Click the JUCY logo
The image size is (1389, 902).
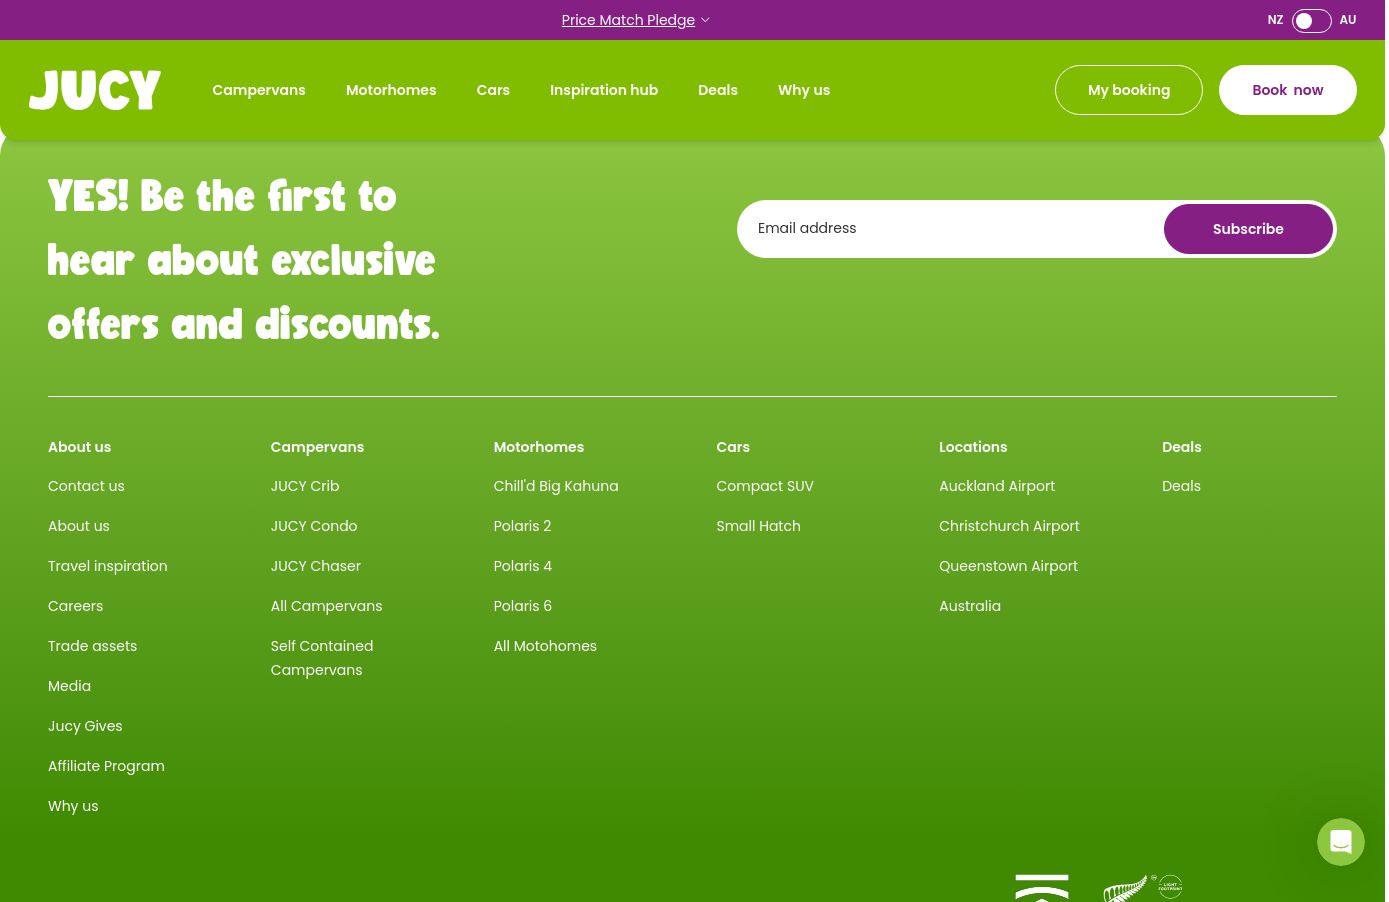[x=95, y=90]
